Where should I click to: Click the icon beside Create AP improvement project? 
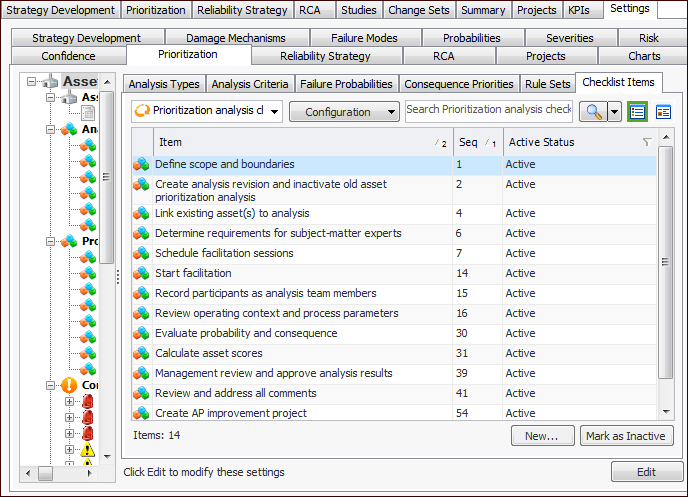(x=141, y=413)
